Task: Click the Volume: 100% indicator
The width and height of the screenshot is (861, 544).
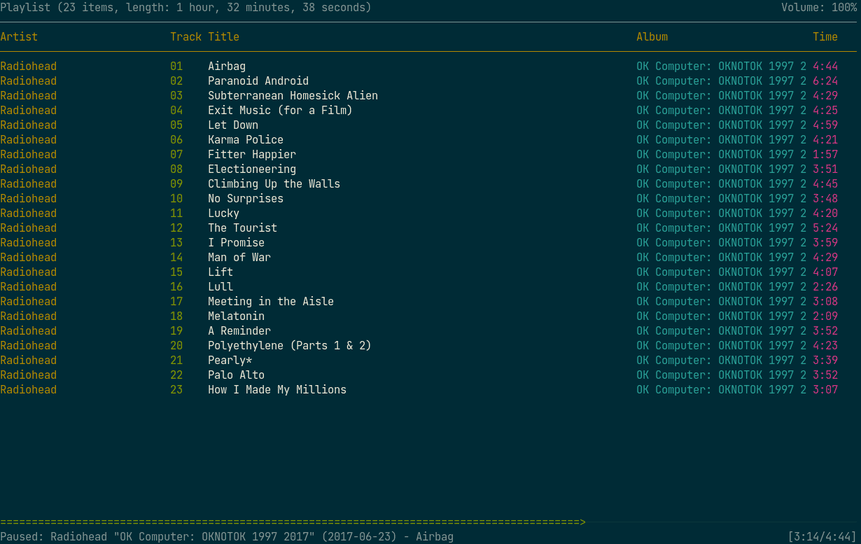Action: tap(819, 8)
